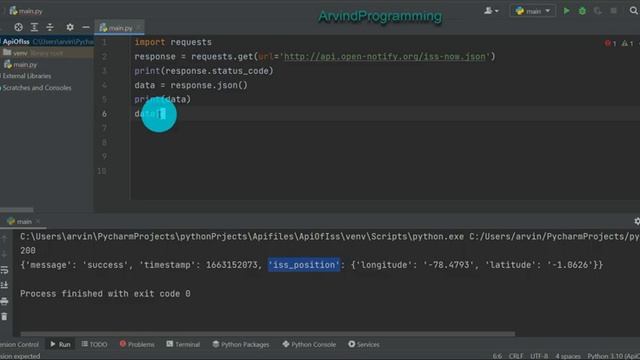
Task: Open the Version Control tool window
Action: click(19, 344)
